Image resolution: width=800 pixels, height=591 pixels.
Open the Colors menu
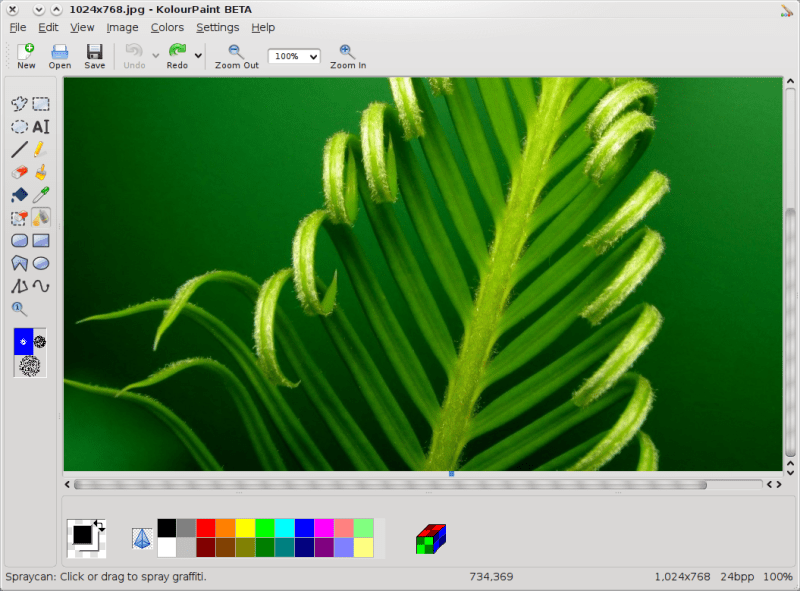pos(167,27)
